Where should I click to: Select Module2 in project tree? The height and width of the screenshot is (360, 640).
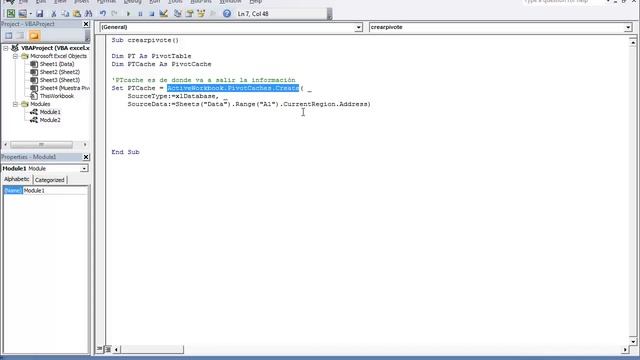pyautogui.click(x=50, y=120)
